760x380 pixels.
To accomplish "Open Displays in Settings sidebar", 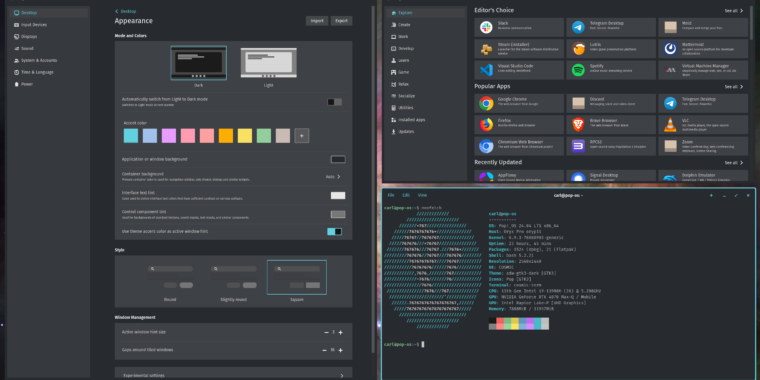I will point(49,36).
